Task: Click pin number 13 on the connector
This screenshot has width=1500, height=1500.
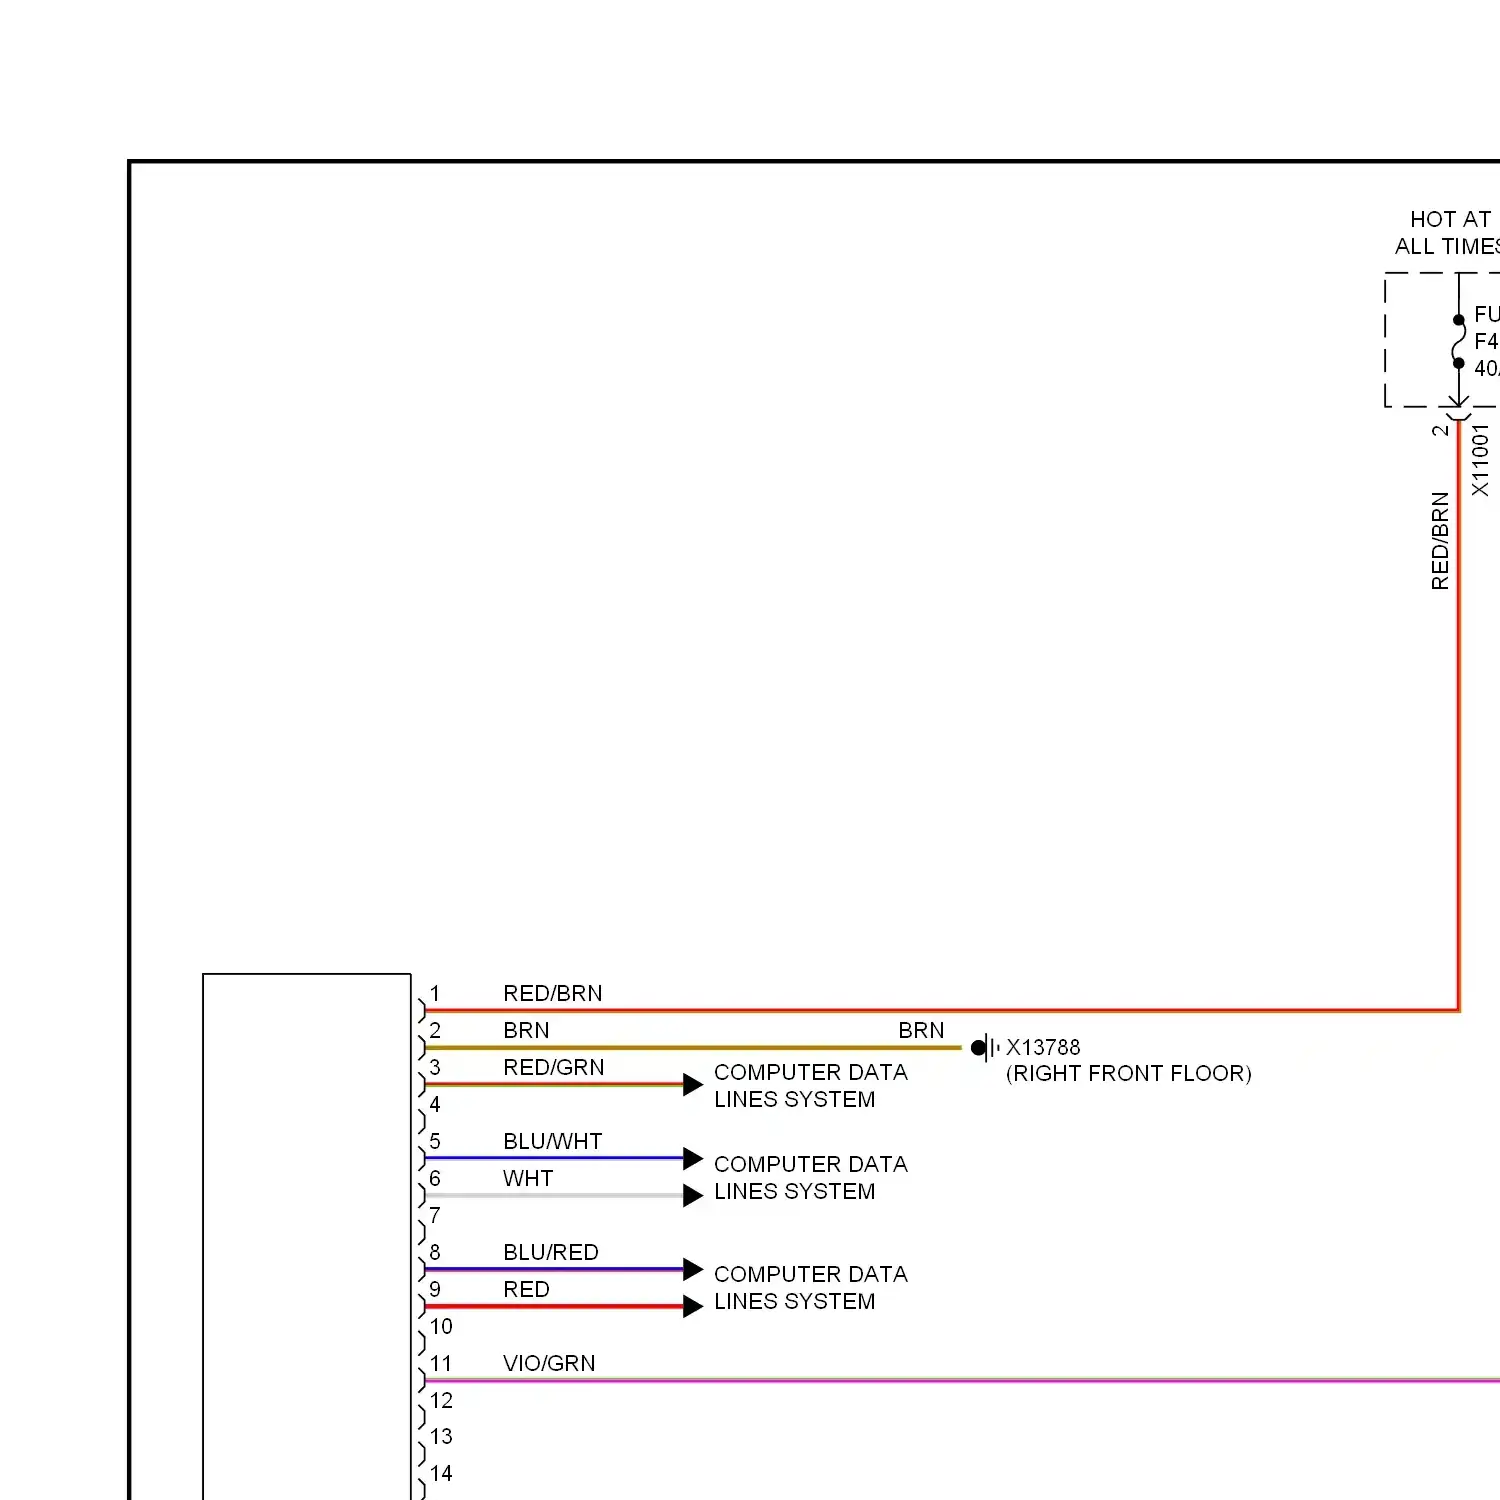Action: [441, 1436]
